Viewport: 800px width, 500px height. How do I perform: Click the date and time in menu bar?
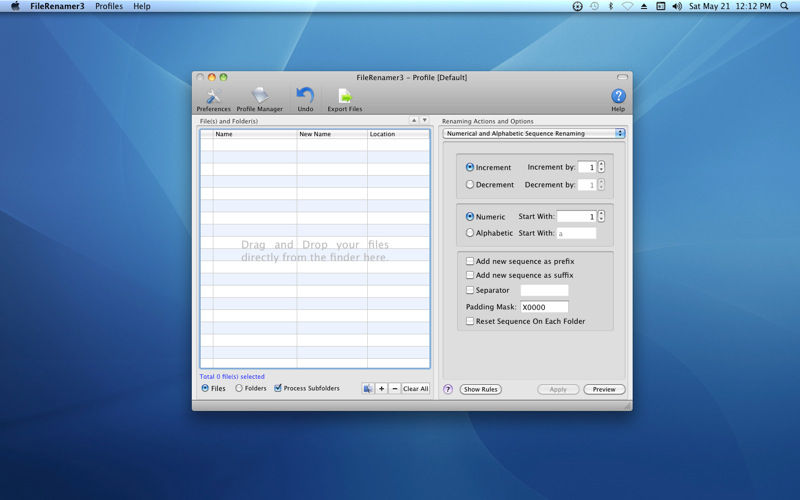point(730,6)
